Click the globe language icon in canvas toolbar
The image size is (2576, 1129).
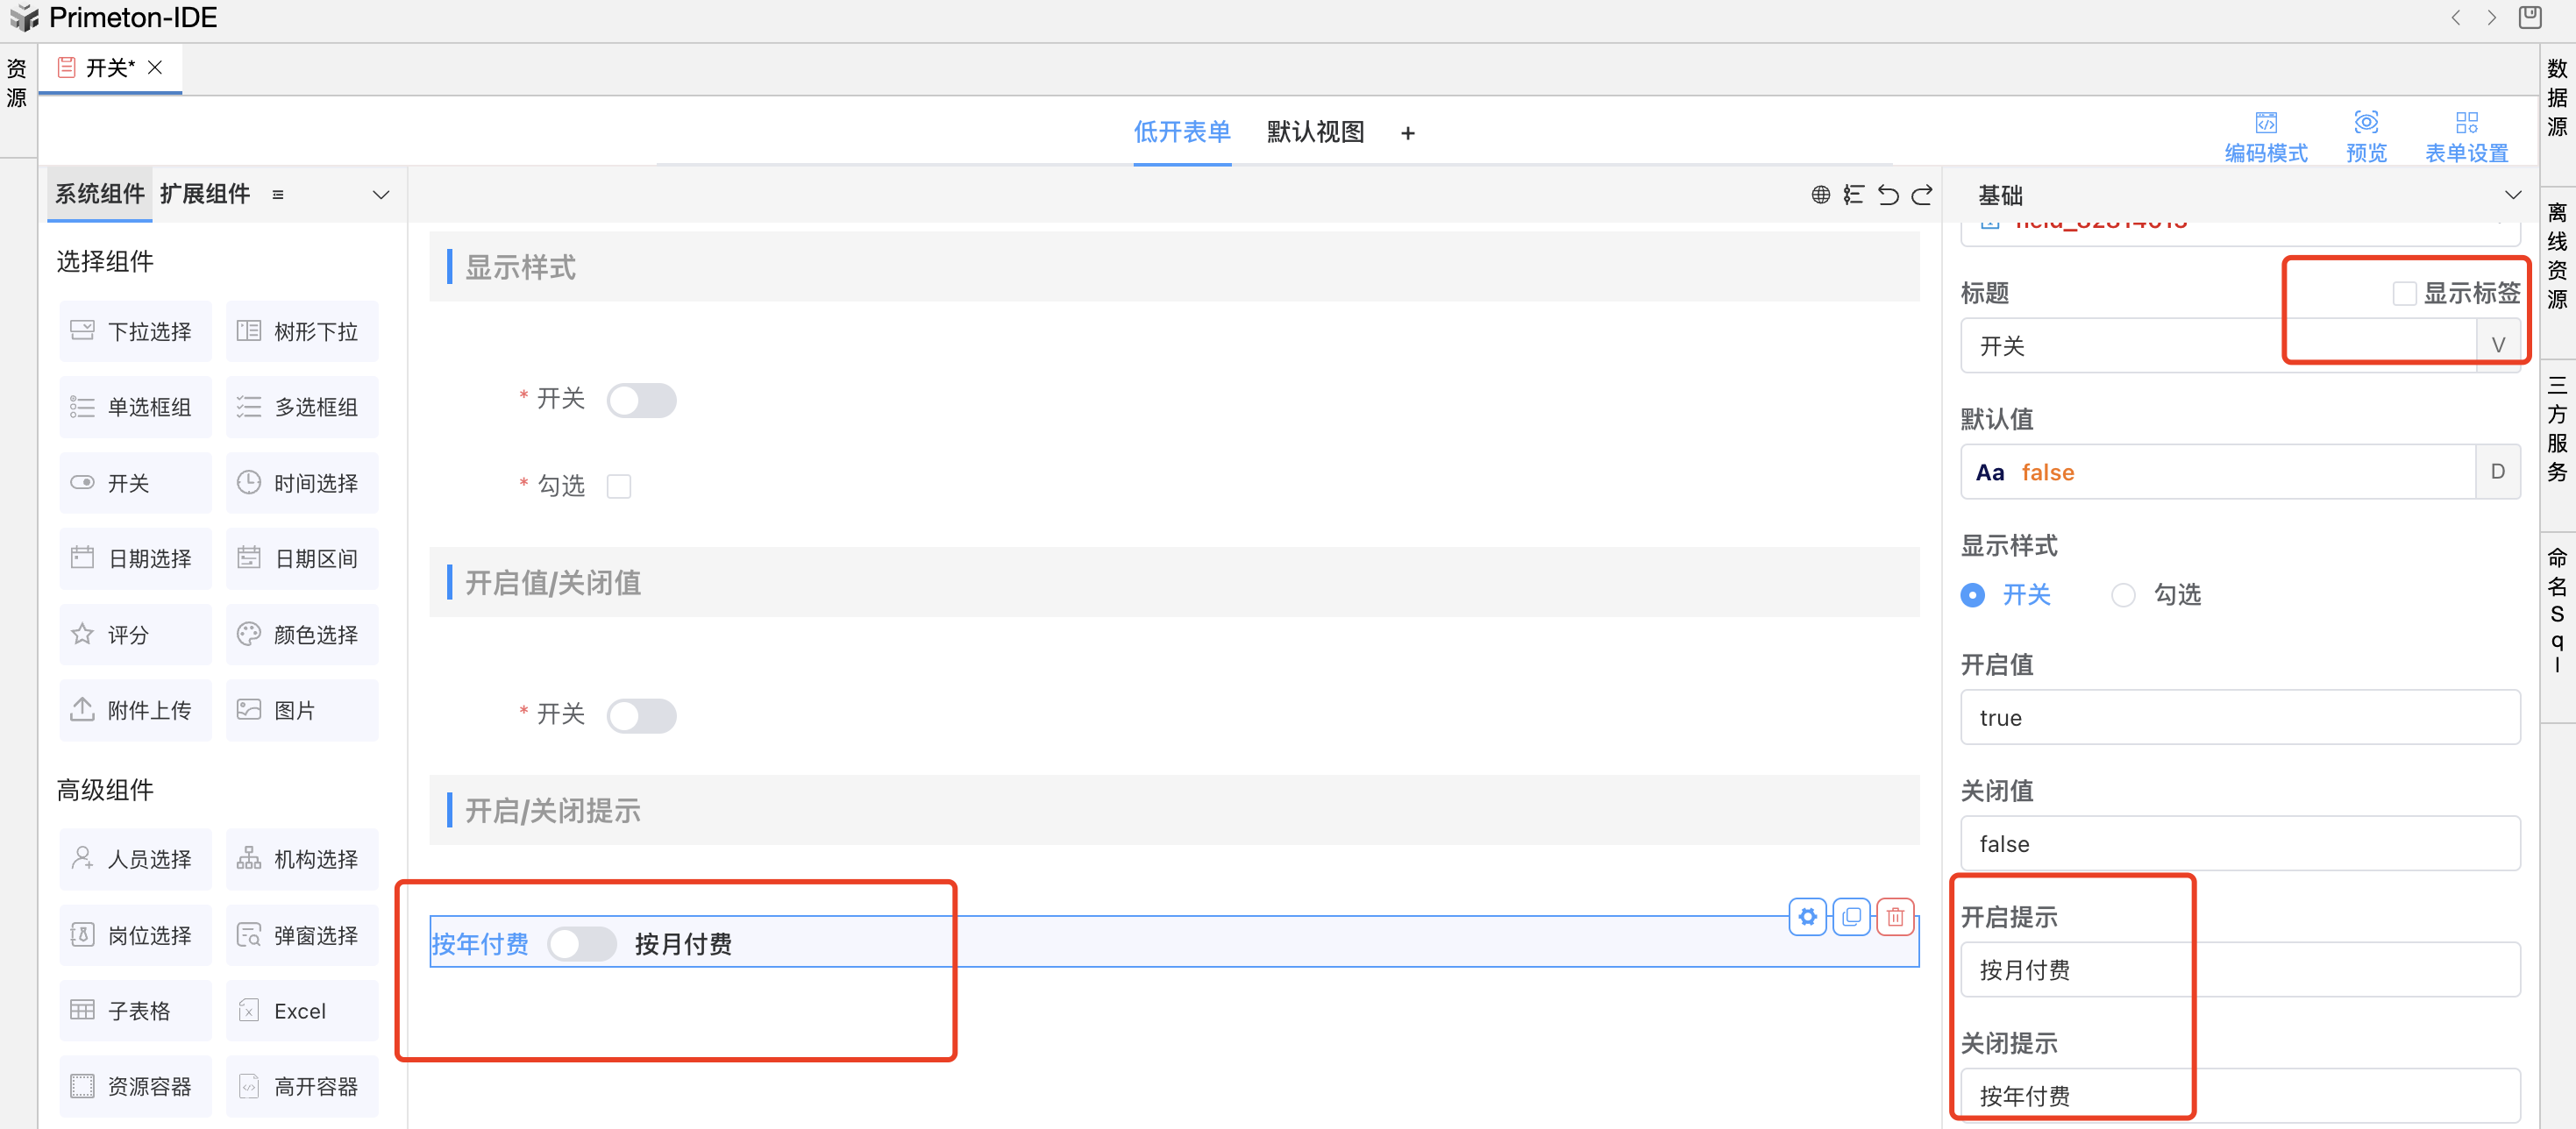(1820, 195)
